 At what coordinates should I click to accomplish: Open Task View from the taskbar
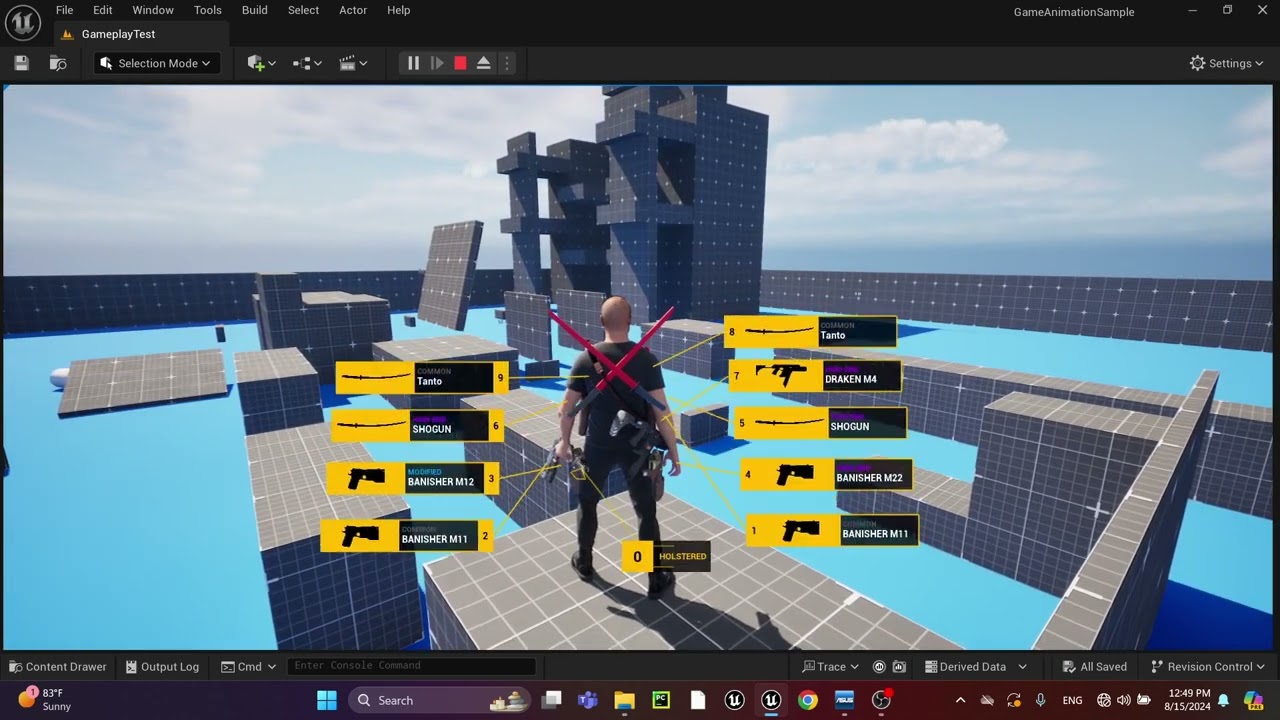tap(552, 700)
